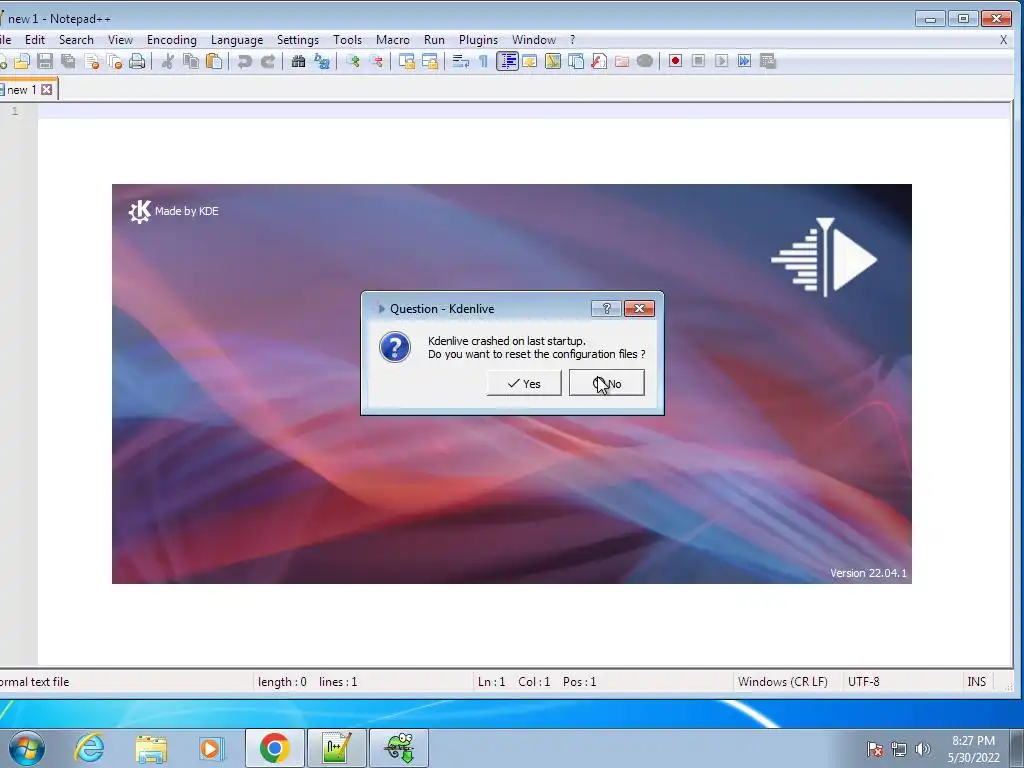This screenshot has width=1024, height=768.
Task: Click the Undo arrow icon
Action: [244, 61]
